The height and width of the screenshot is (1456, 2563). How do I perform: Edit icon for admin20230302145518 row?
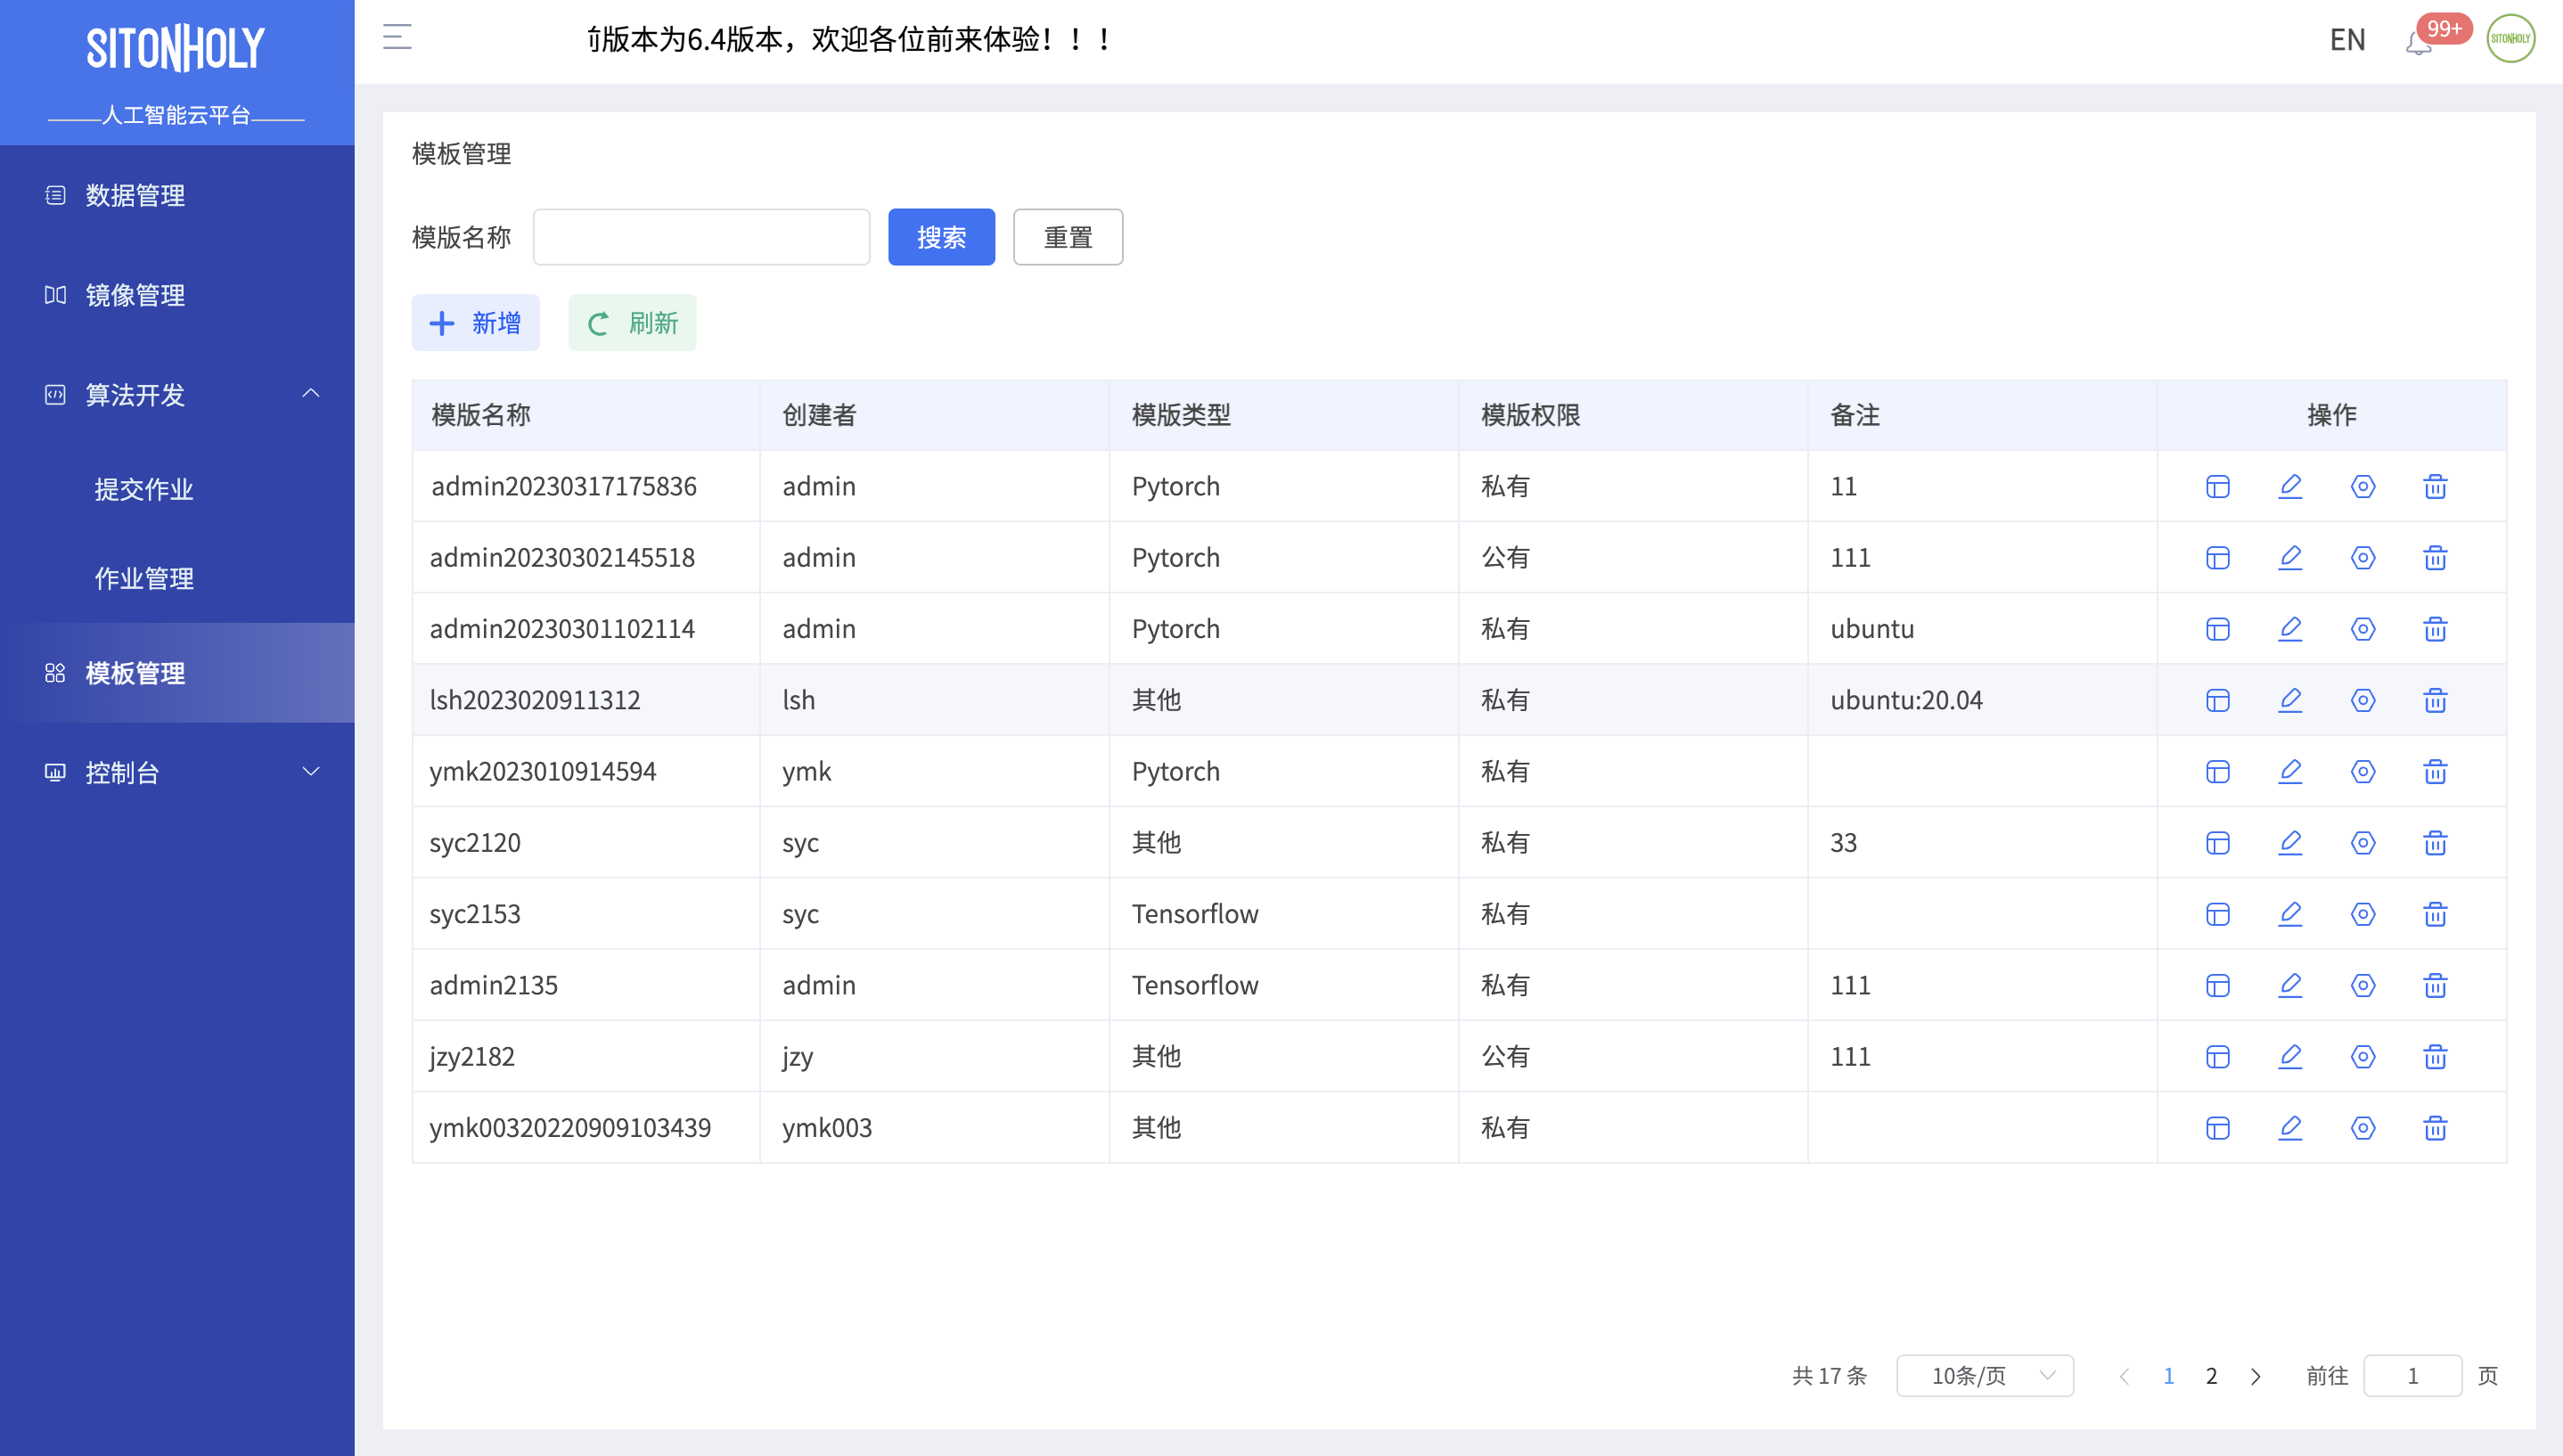2290,557
